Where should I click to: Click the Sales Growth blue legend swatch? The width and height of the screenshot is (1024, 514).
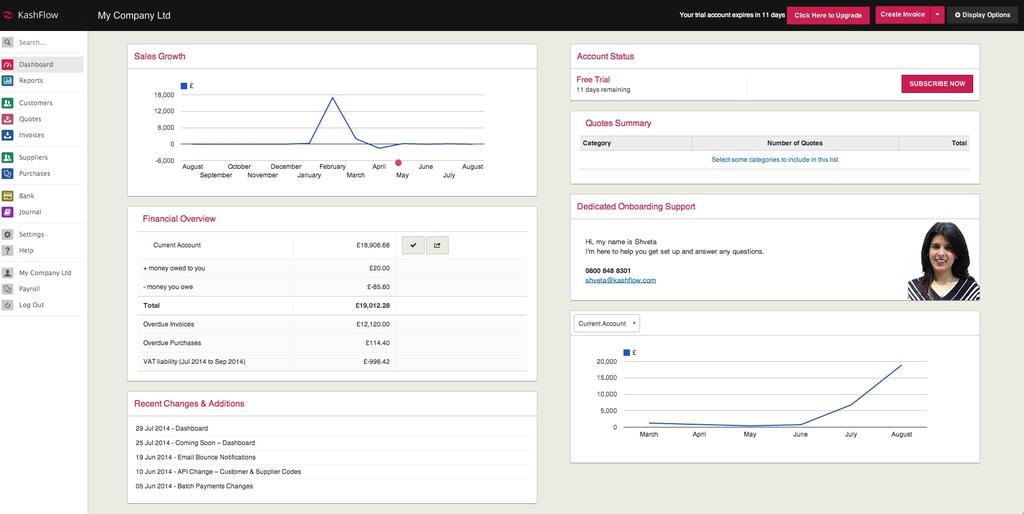(x=183, y=86)
